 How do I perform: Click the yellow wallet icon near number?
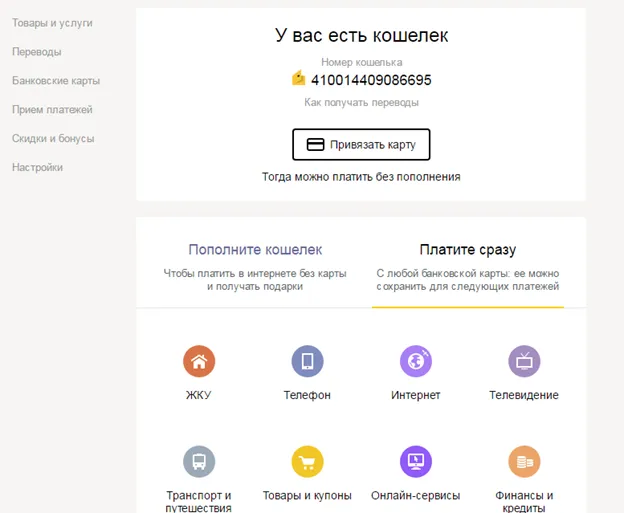298,79
